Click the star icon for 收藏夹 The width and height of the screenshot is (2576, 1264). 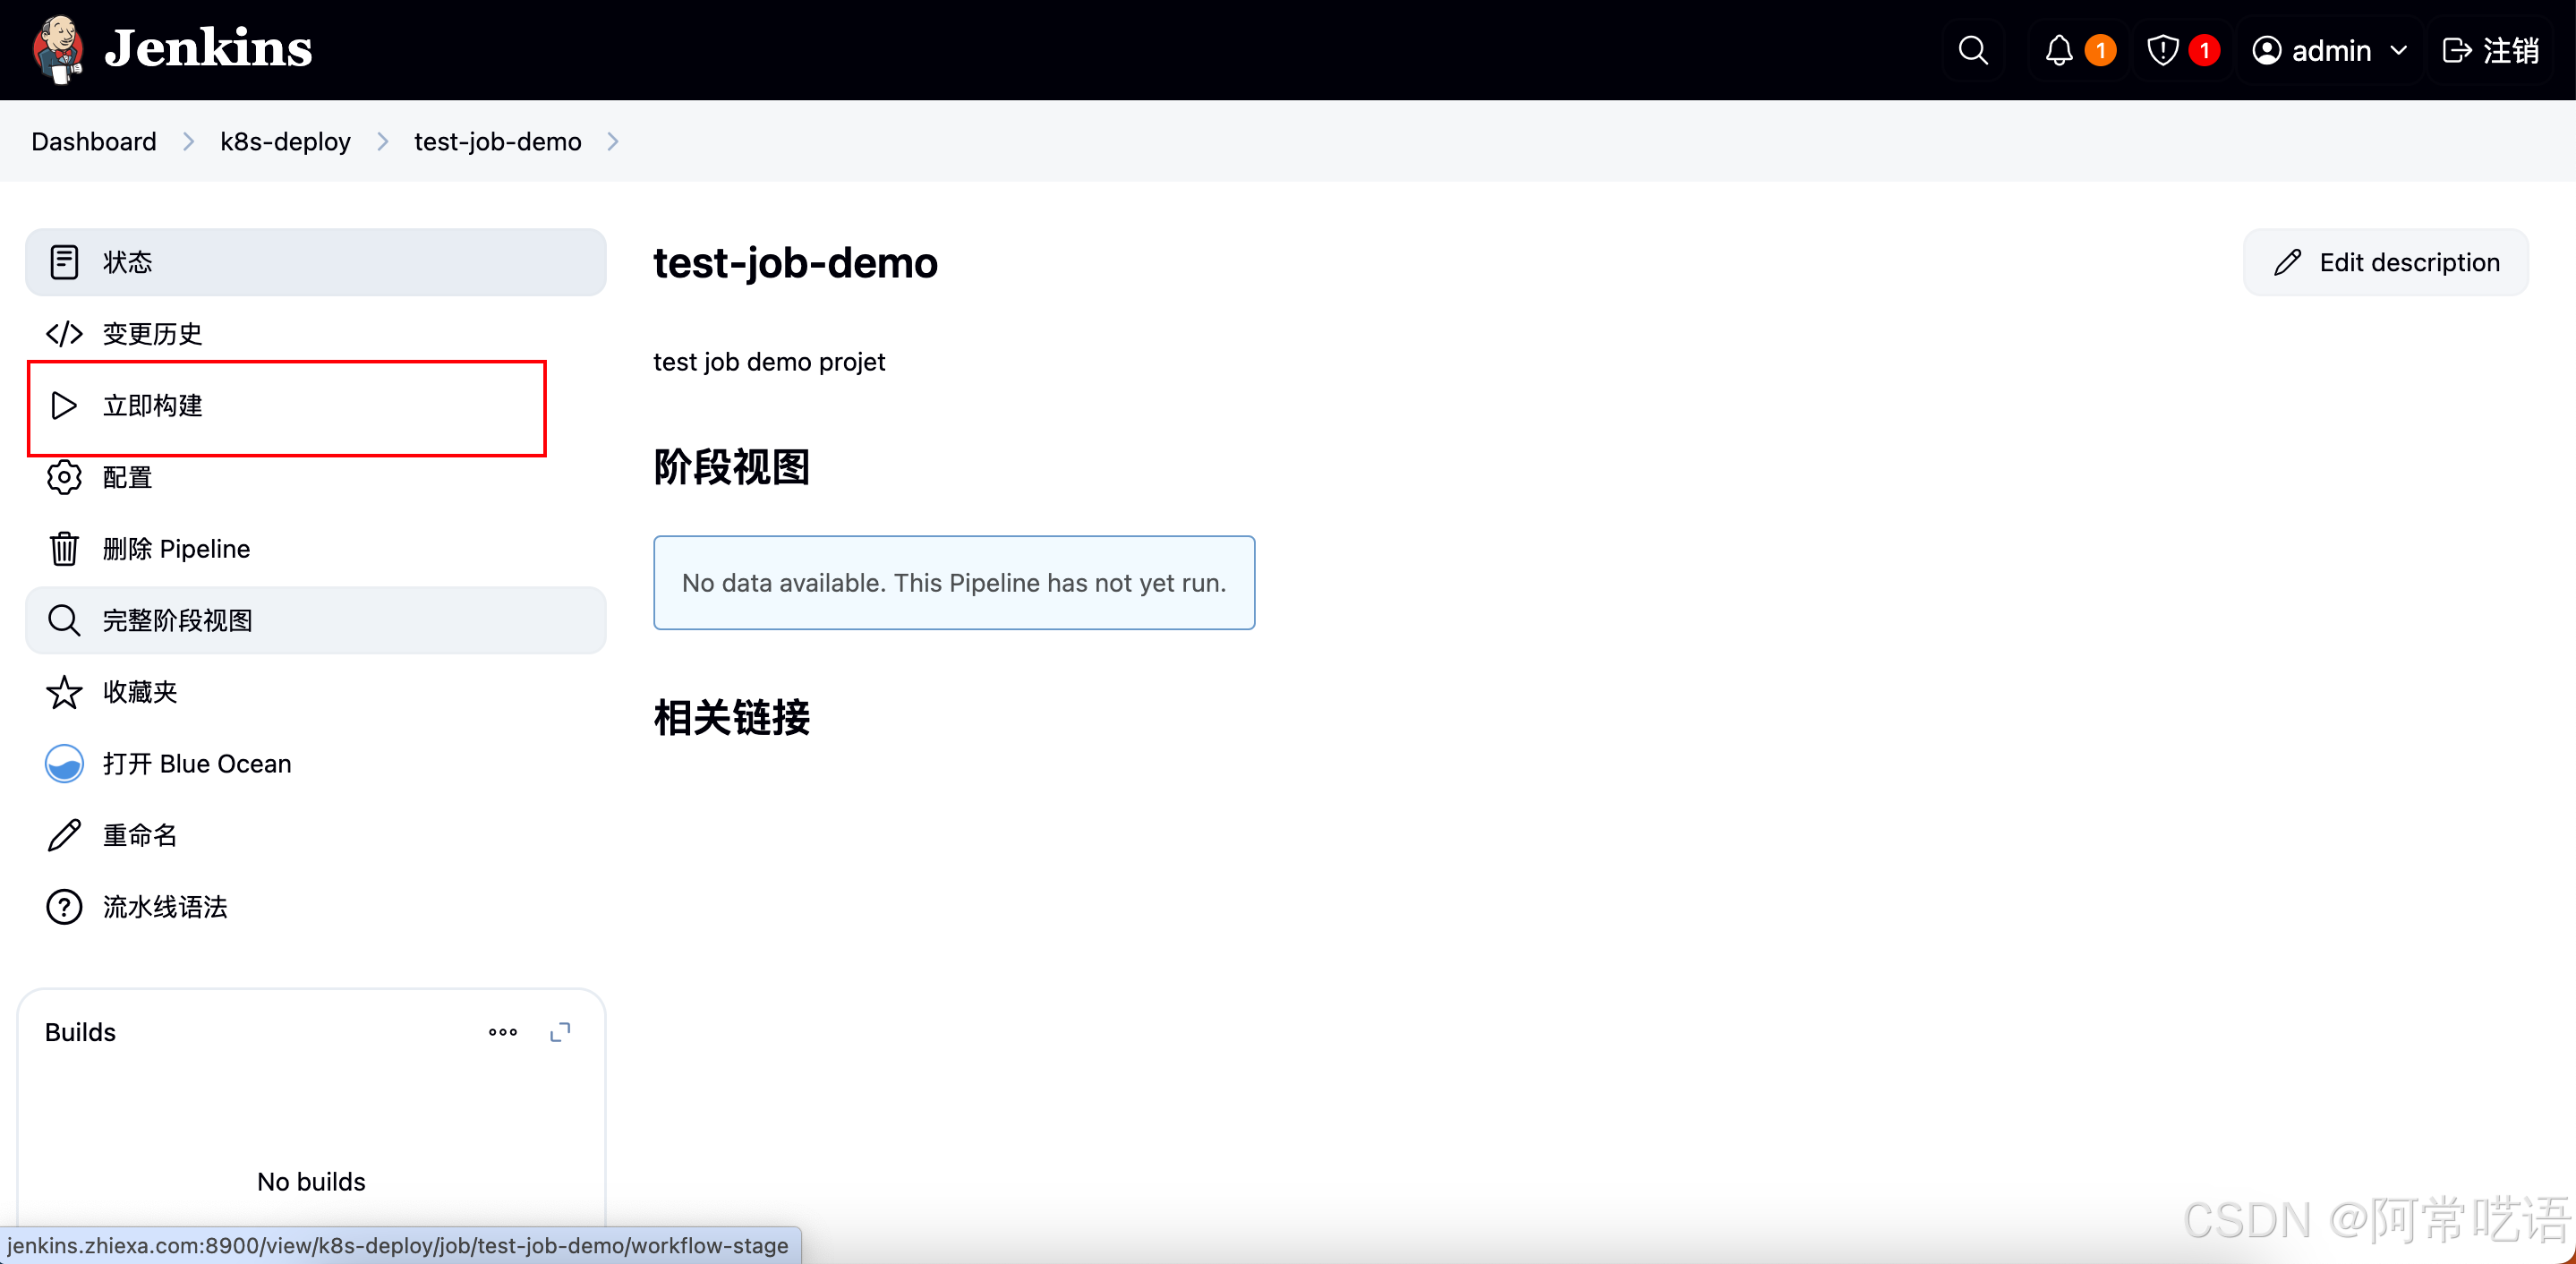64,692
